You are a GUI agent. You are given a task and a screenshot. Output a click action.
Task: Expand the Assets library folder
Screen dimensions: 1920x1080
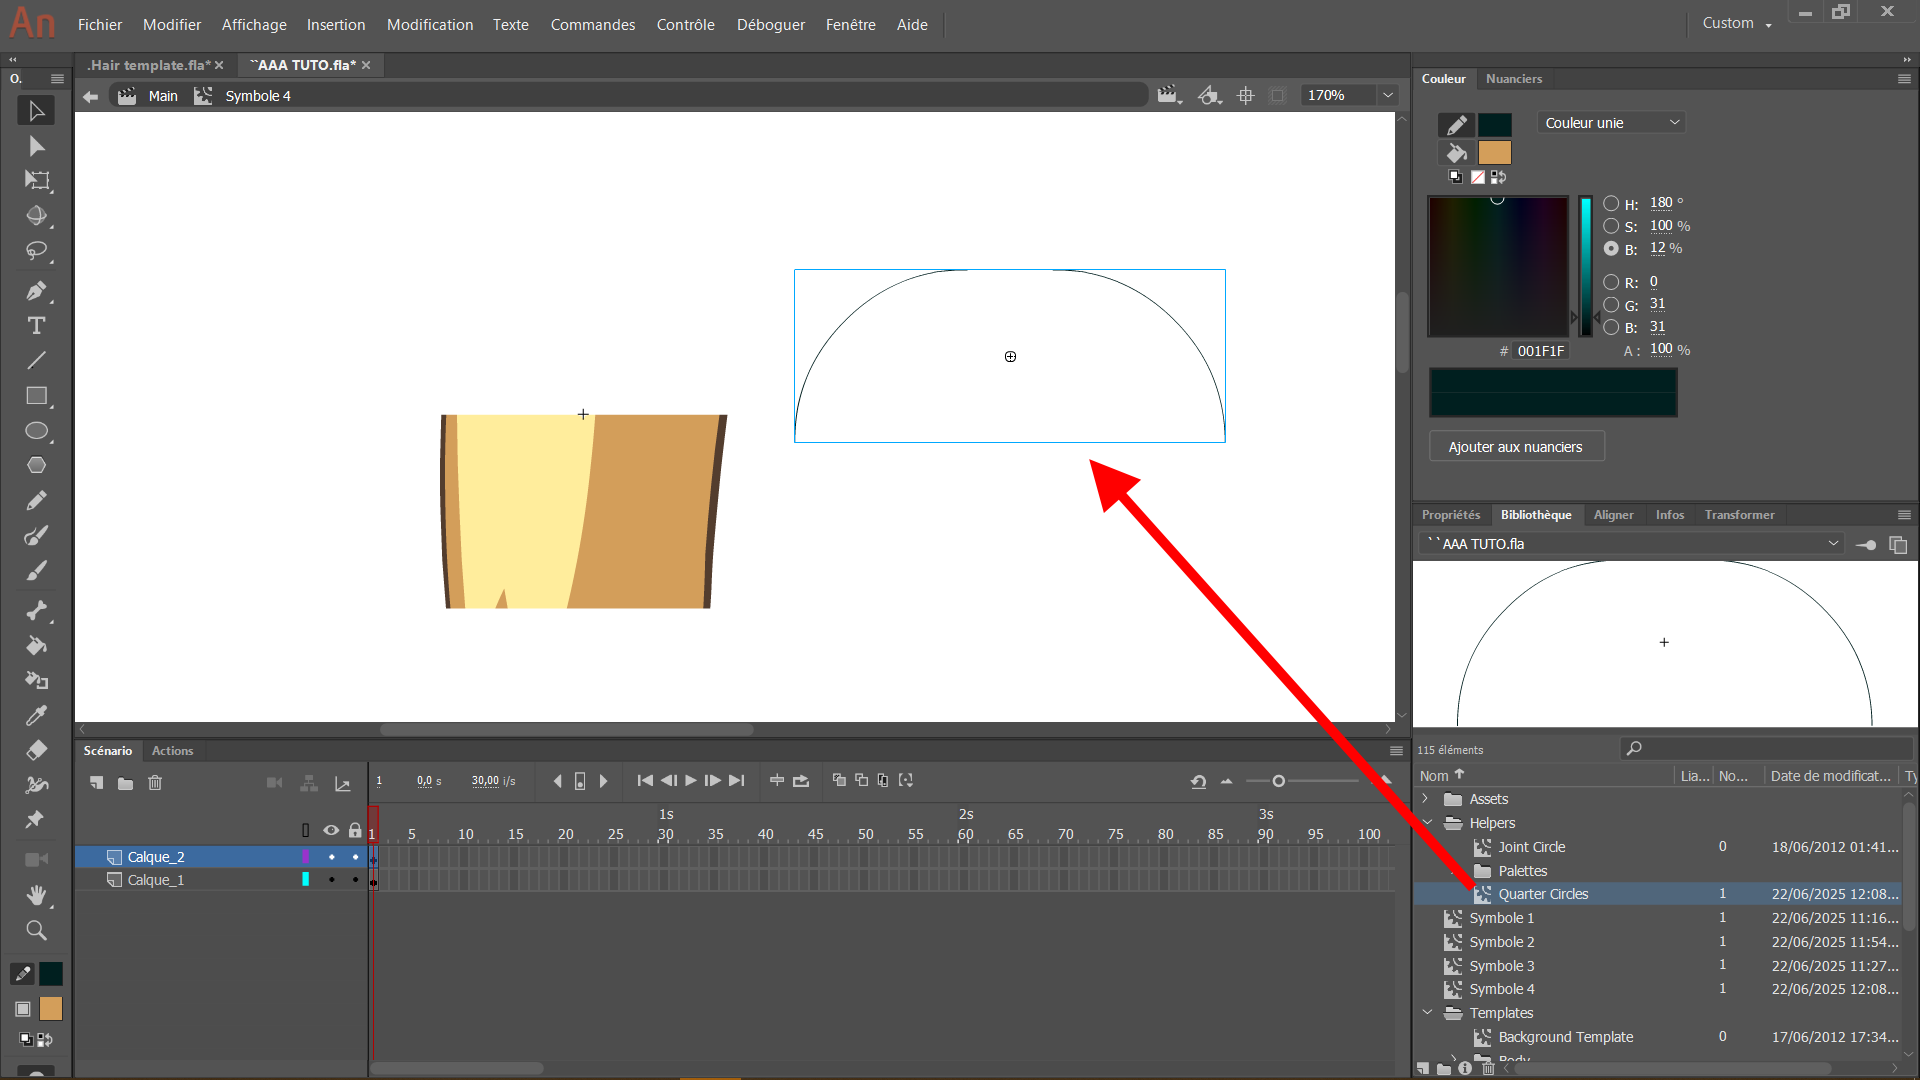1426,799
